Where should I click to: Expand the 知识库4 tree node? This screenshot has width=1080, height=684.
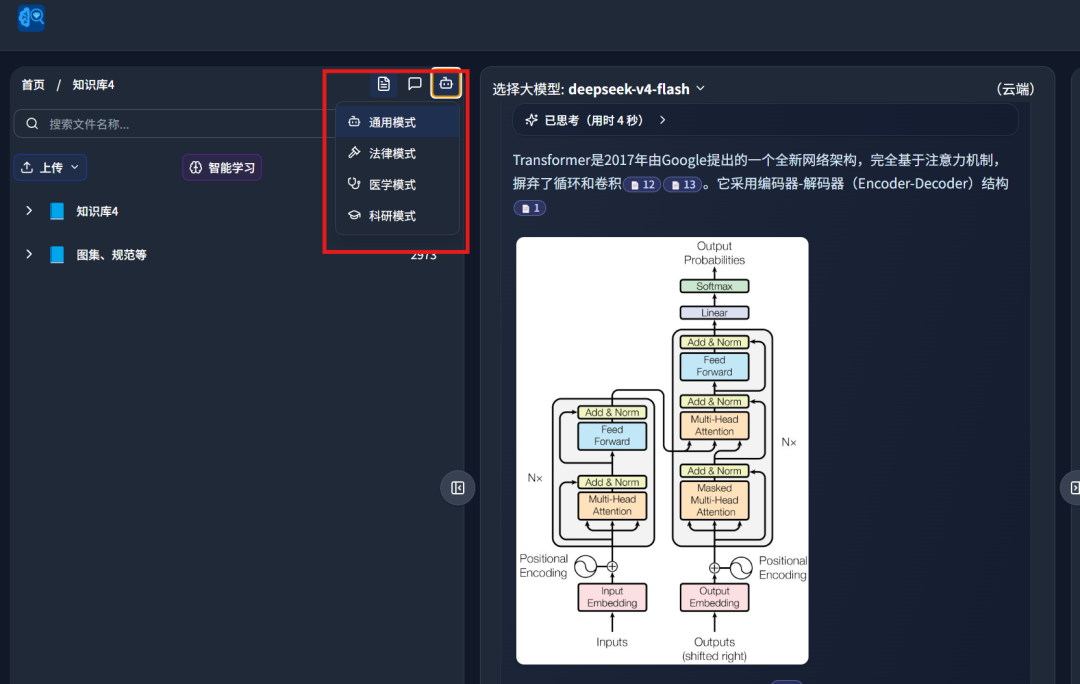click(29, 211)
